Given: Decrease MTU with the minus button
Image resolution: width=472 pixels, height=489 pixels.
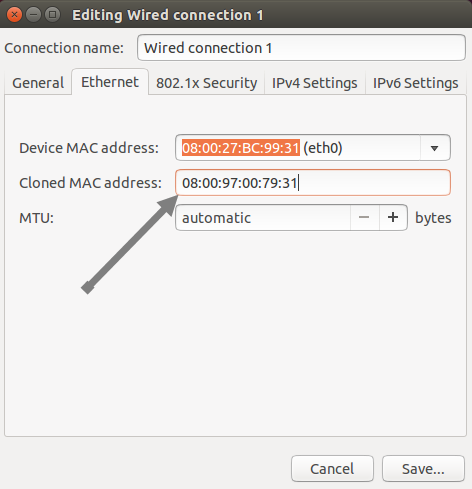Looking at the screenshot, I should pos(364,217).
